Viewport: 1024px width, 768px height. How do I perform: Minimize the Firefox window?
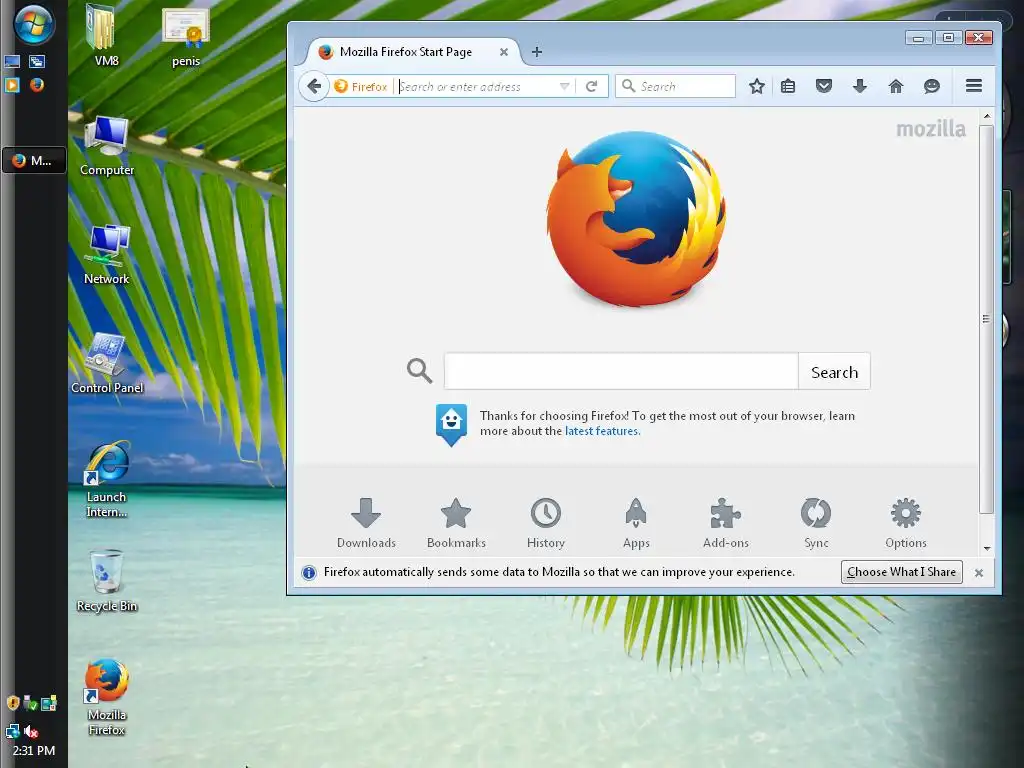click(x=918, y=38)
